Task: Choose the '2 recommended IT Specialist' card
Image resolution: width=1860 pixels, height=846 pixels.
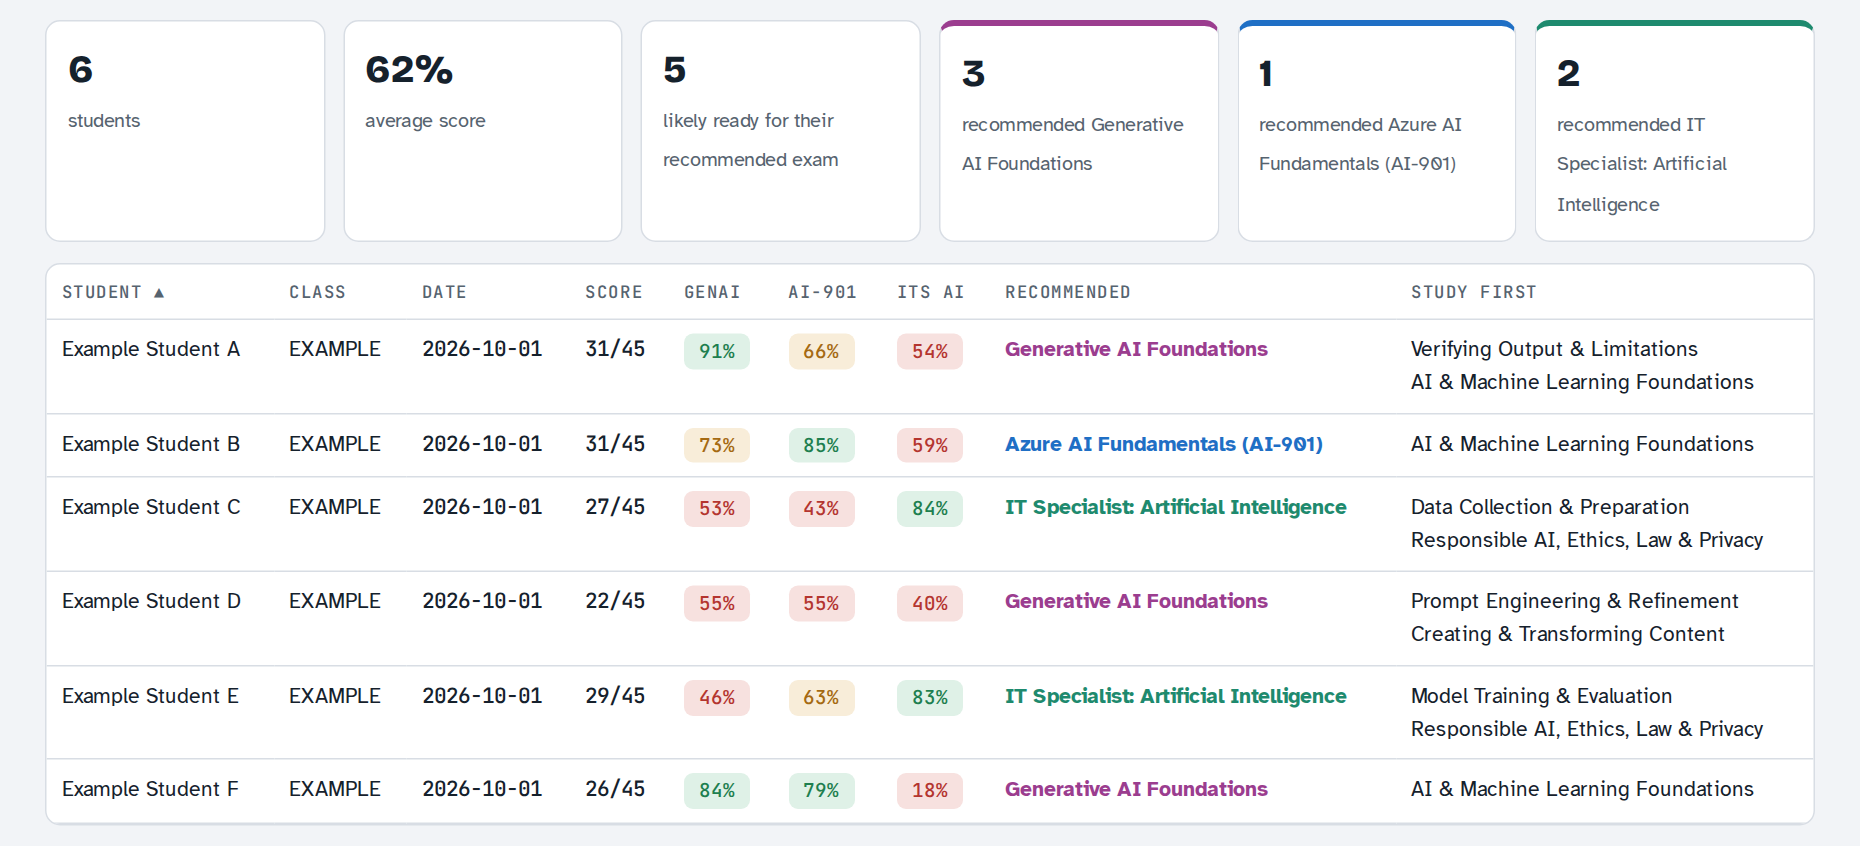Action: [x=1674, y=131]
